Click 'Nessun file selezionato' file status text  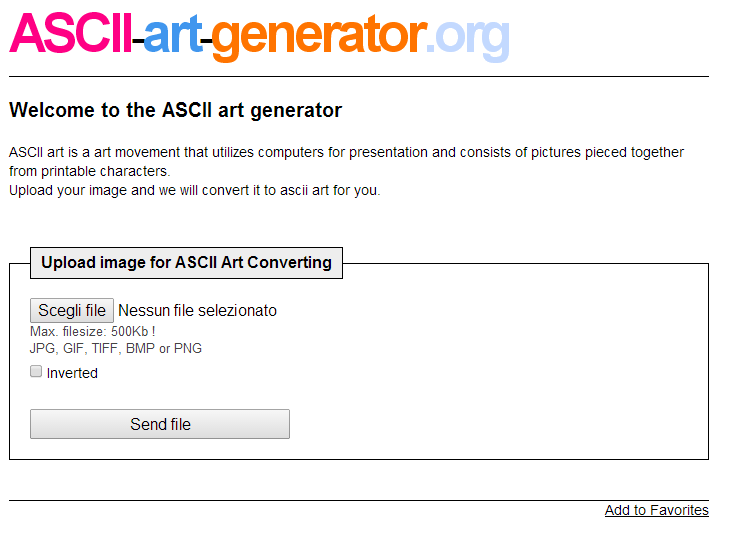click(x=197, y=311)
